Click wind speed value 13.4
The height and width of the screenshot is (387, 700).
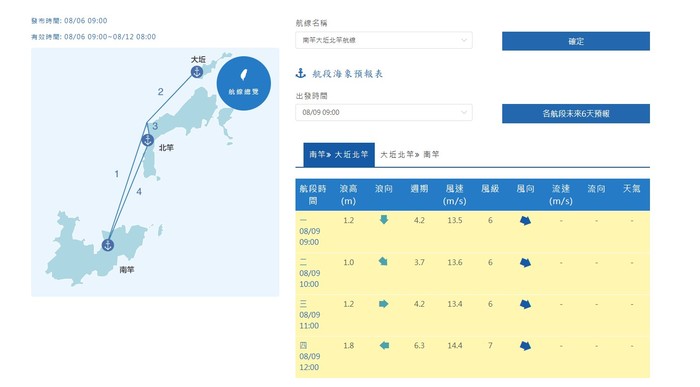tap(454, 304)
